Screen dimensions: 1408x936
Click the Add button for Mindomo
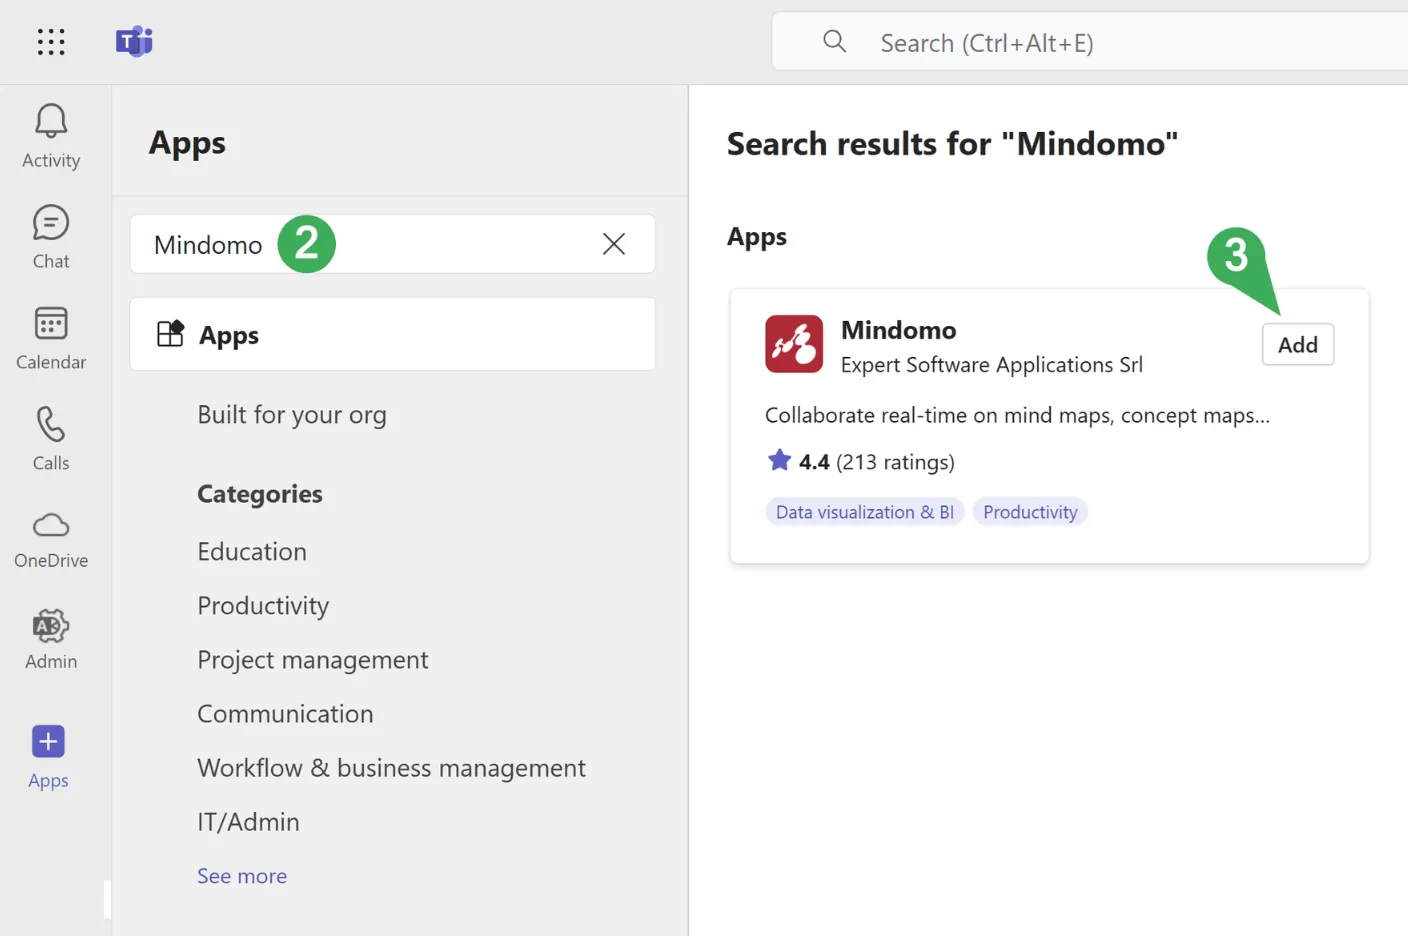coord(1297,345)
